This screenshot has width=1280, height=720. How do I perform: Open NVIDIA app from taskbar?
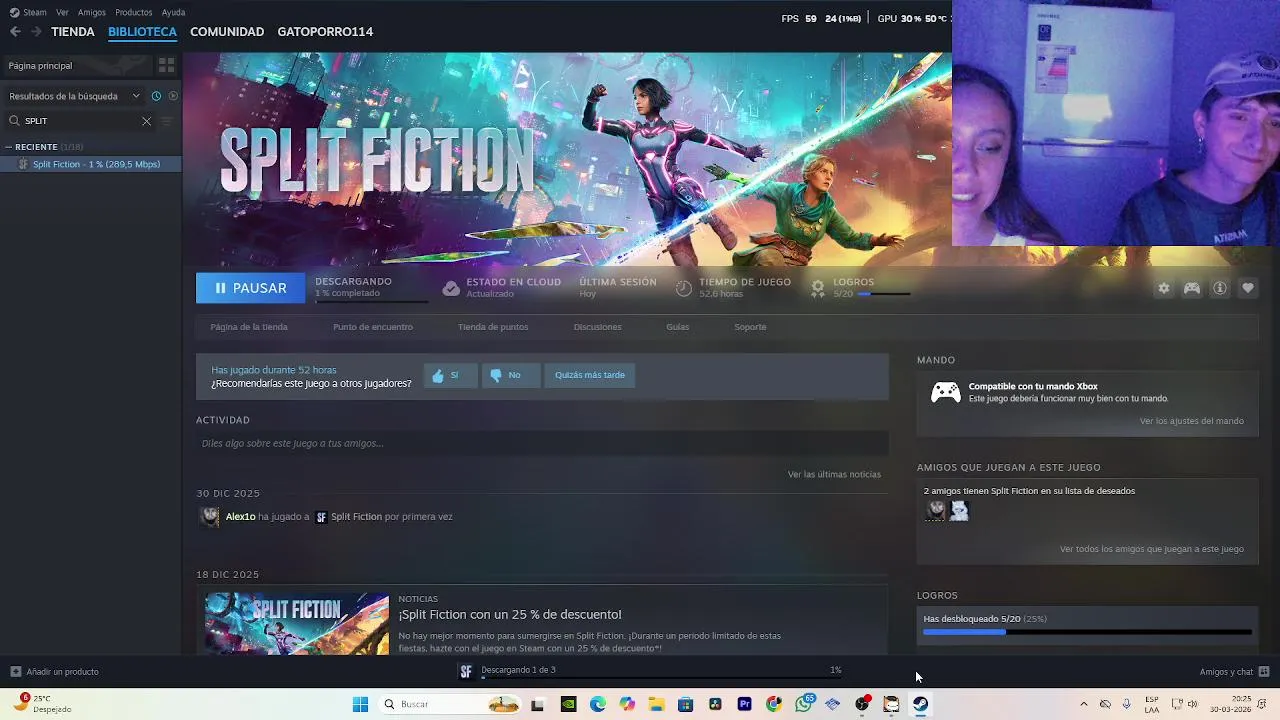(568, 704)
